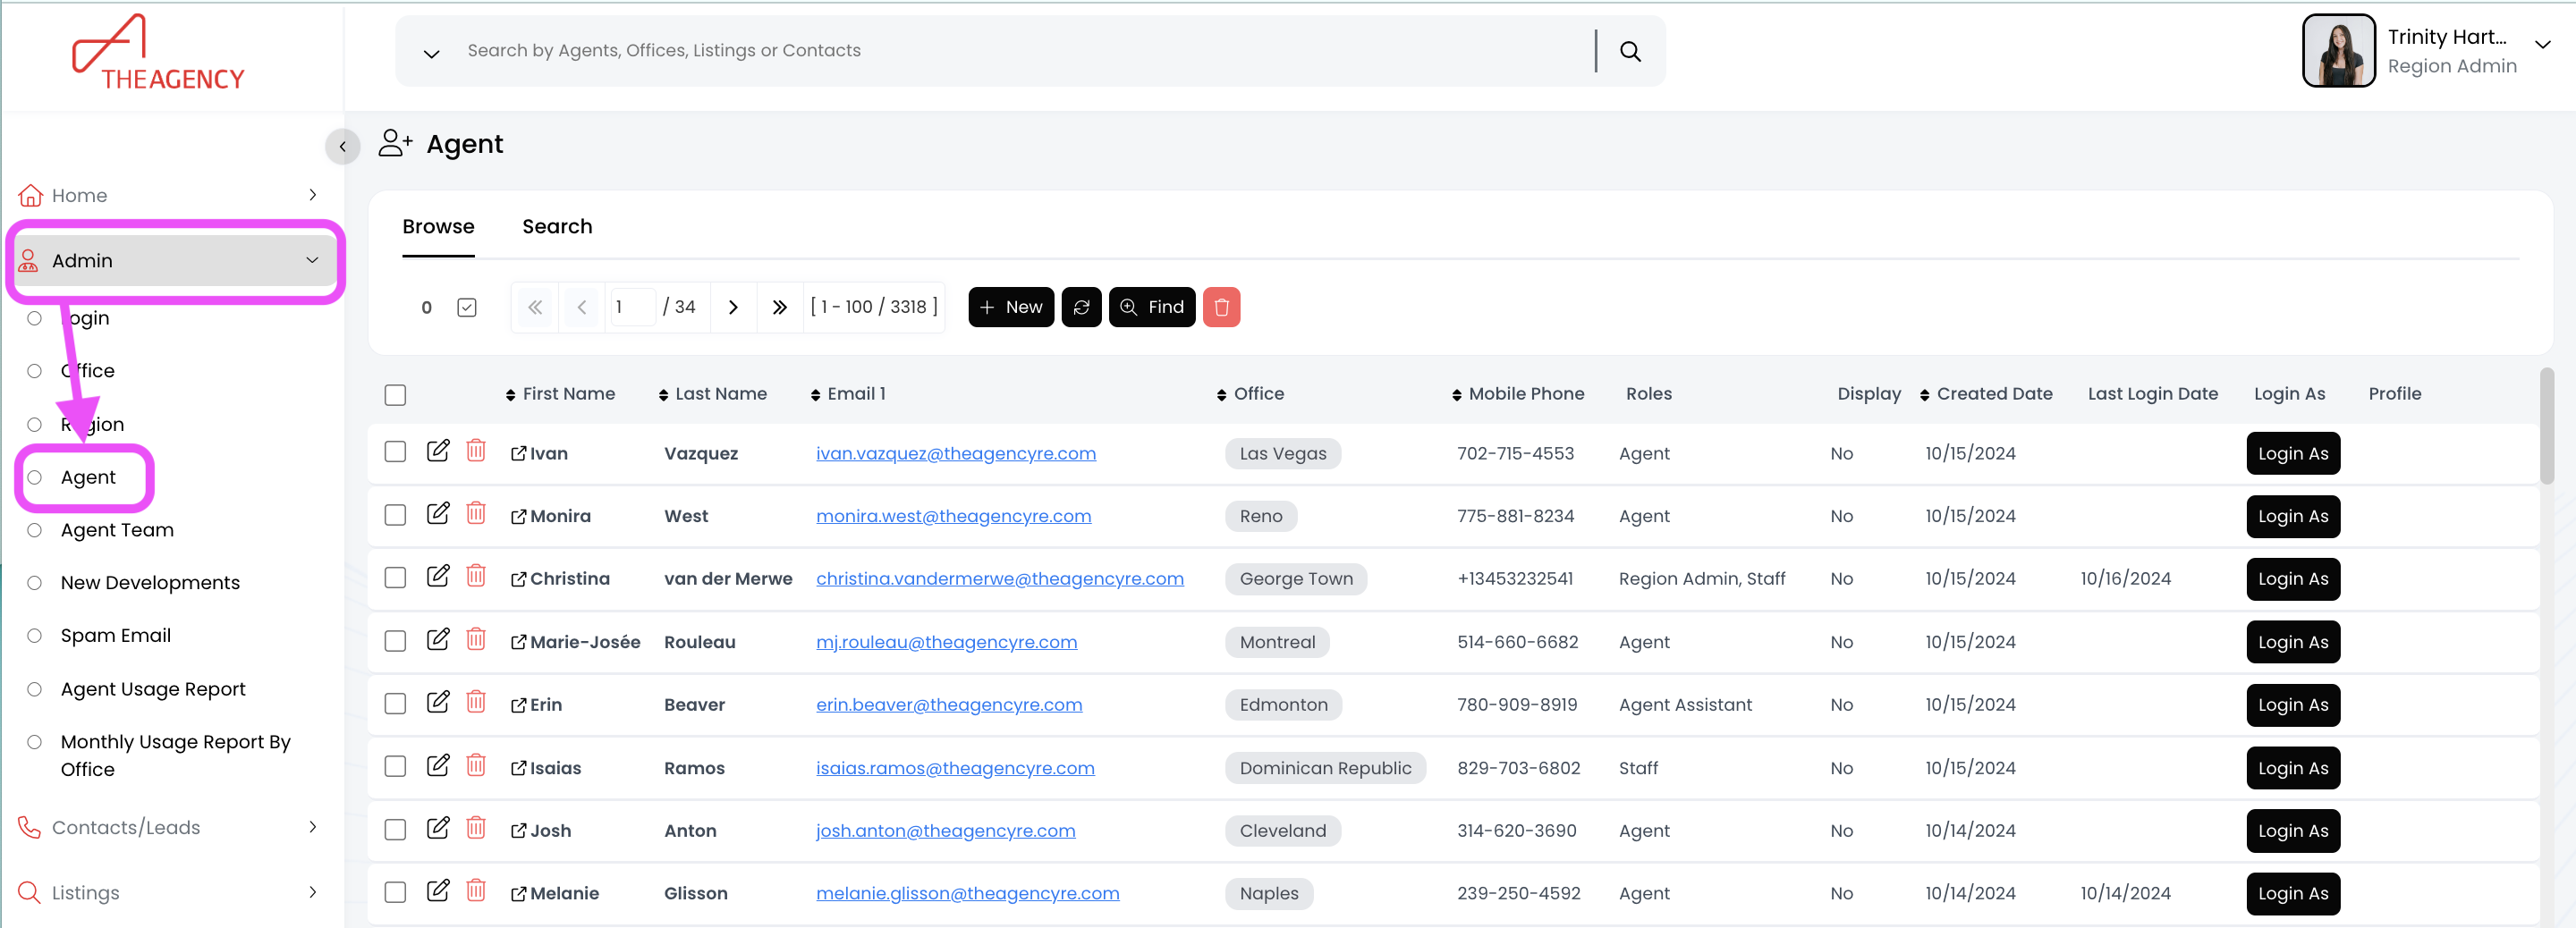Click the josh.anton@theagencyre.com email link
2576x928 pixels.
[x=944, y=830]
